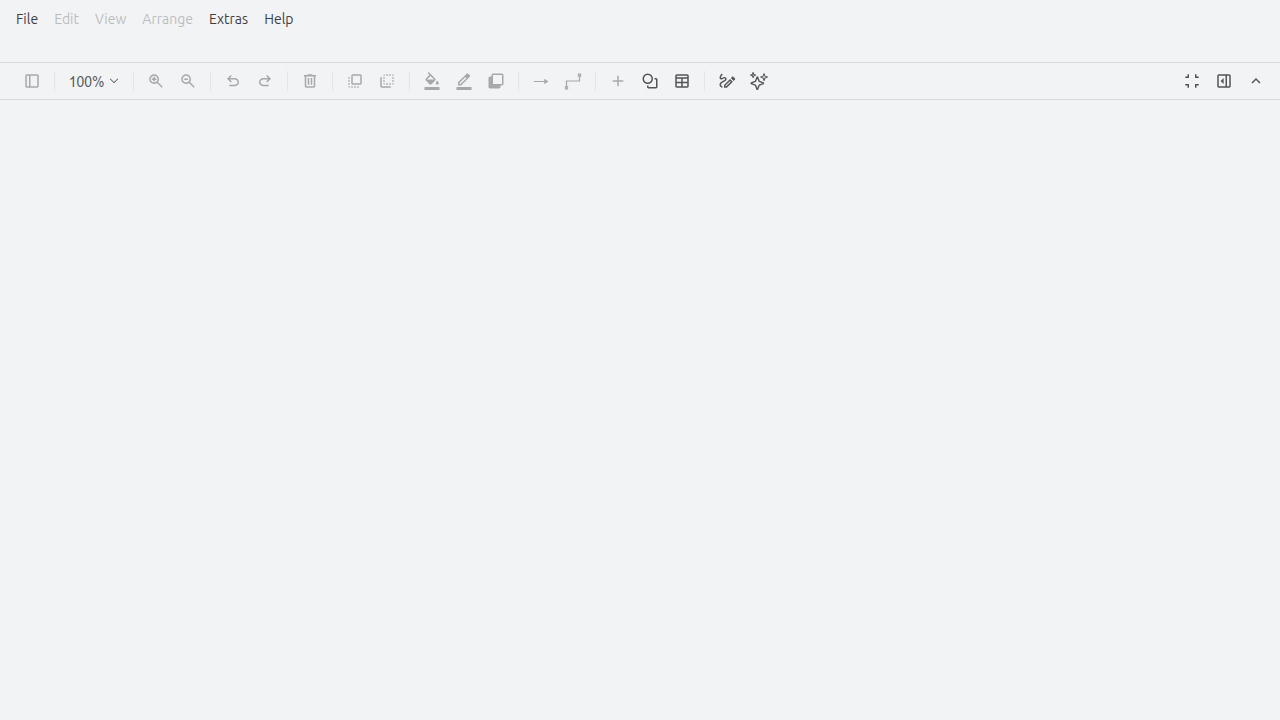Open the Edit menu
This screenshot has width=1280, height=720.
(66, 19)
